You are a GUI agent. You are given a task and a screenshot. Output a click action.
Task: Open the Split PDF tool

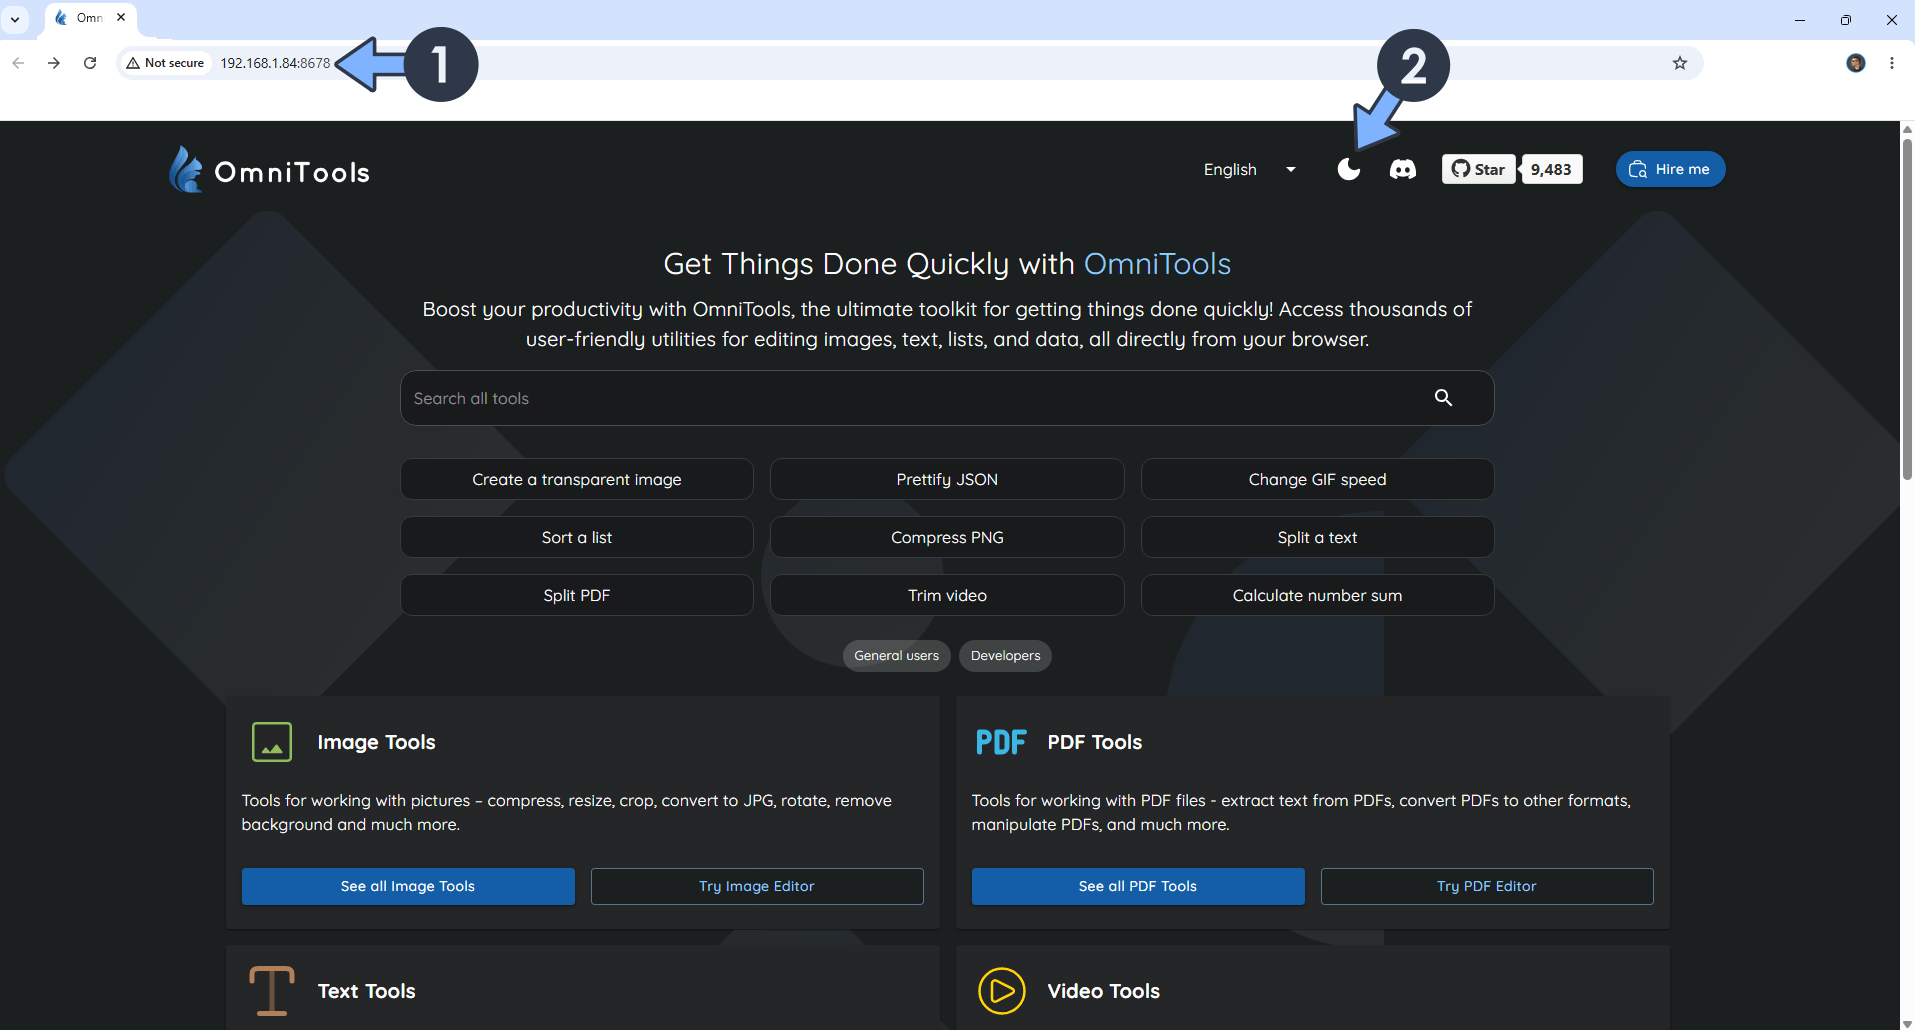pyautogui.click(x=577, y=595)
